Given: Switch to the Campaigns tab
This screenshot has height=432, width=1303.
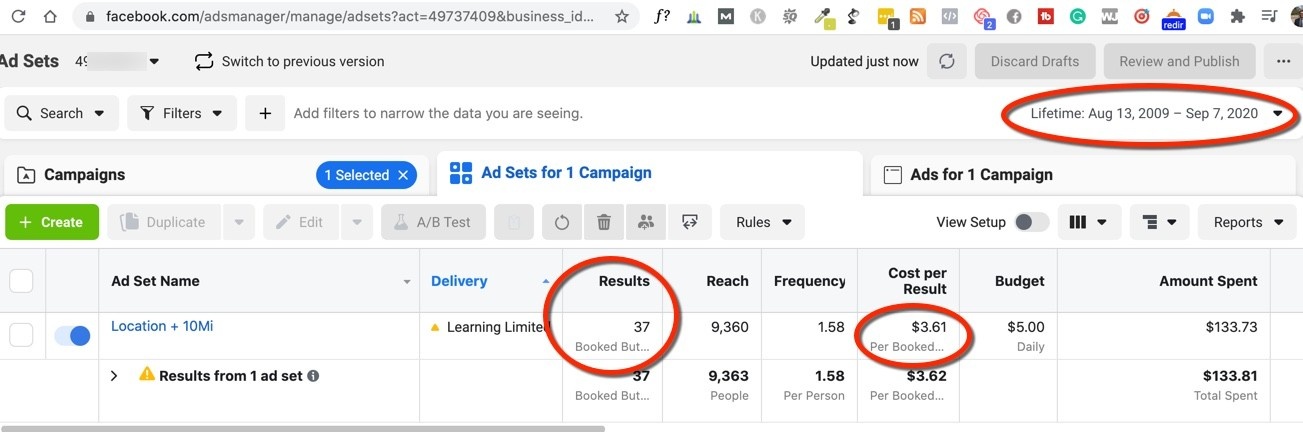Looking at the screenshot, I should (84, 175).
